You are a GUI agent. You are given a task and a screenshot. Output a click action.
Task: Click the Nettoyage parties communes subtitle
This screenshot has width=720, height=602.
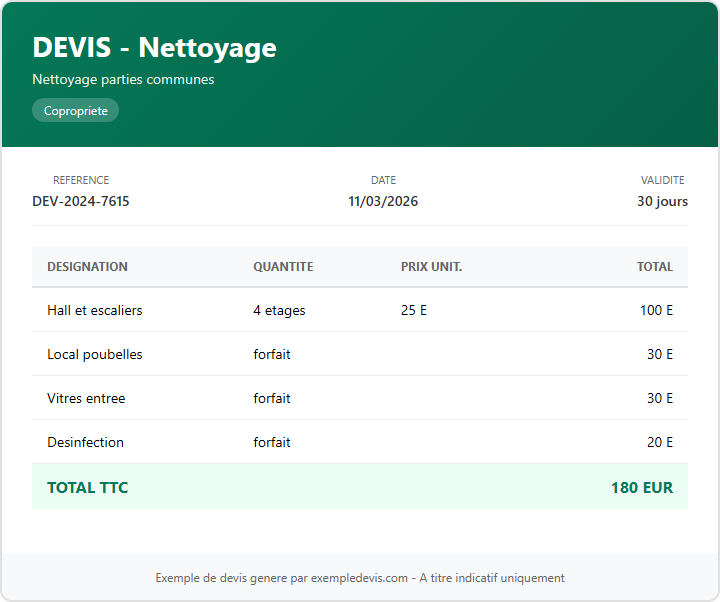(x=123, y=79)
